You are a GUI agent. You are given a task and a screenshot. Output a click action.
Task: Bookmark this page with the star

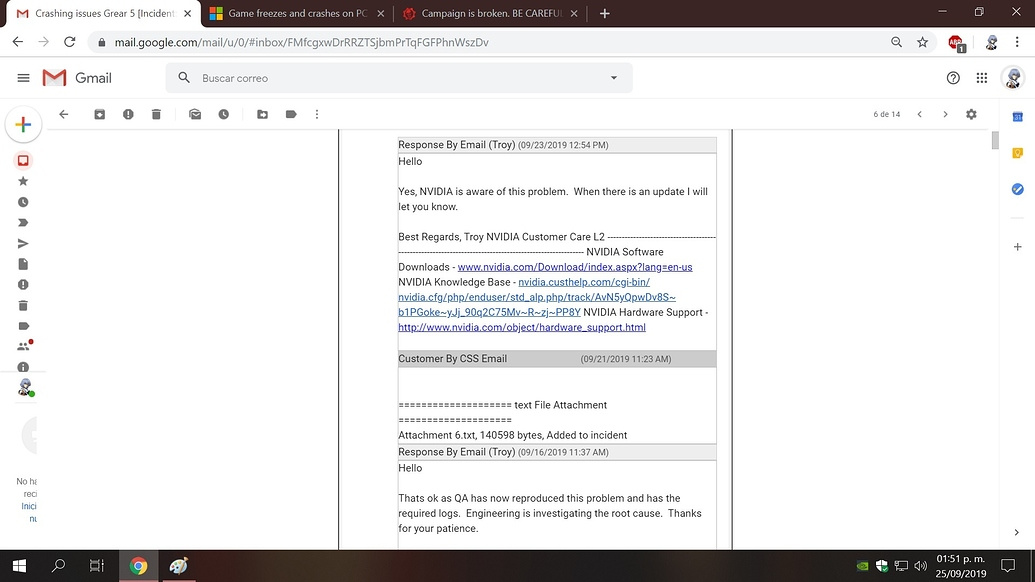(922, 42)
